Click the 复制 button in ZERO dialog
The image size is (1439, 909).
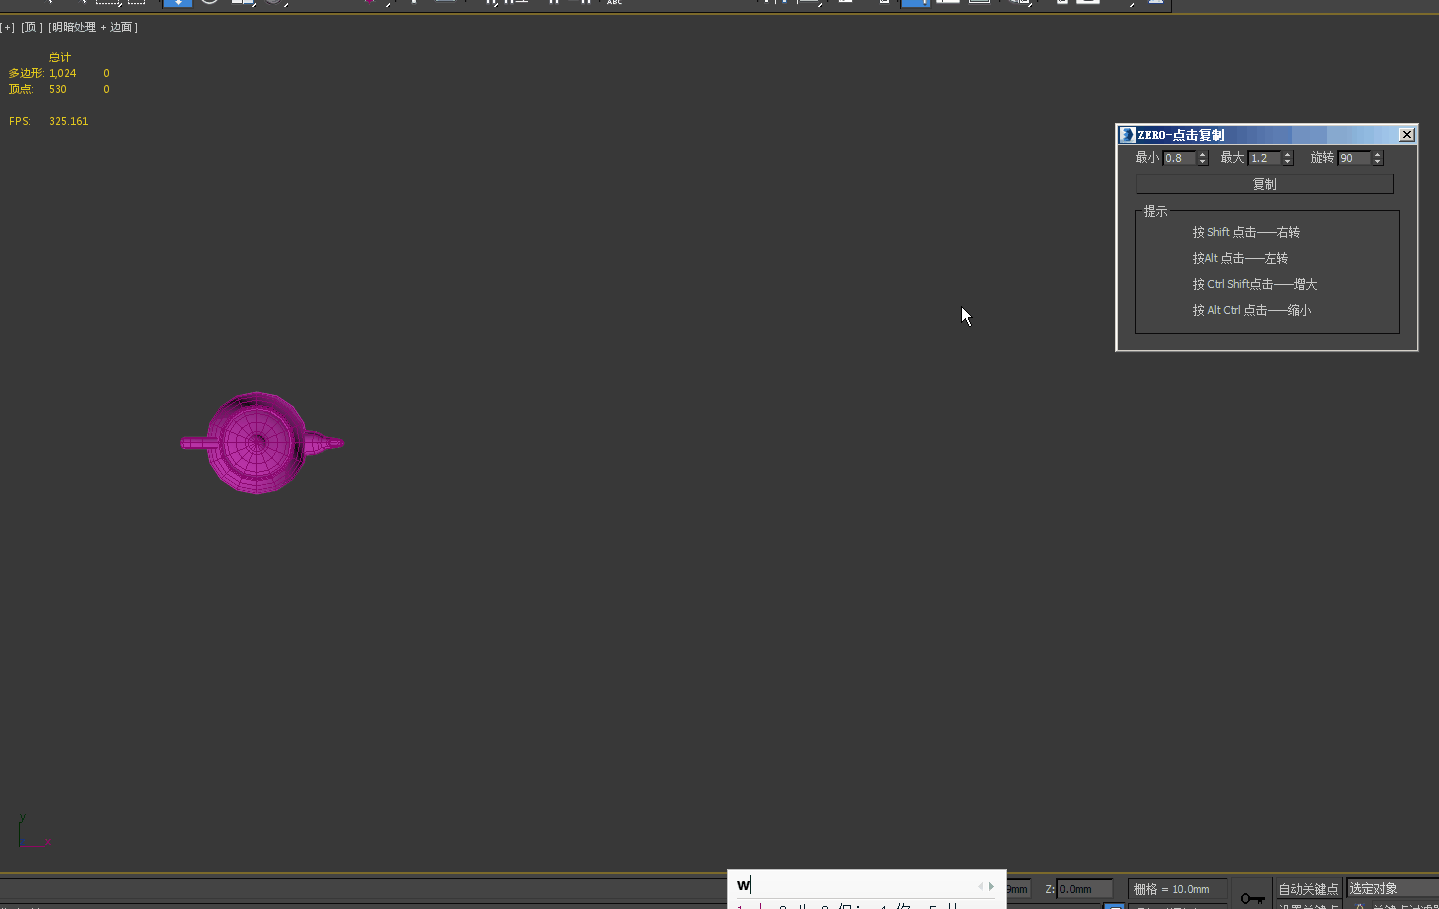pyautogui.click(x=1264, y=184)
